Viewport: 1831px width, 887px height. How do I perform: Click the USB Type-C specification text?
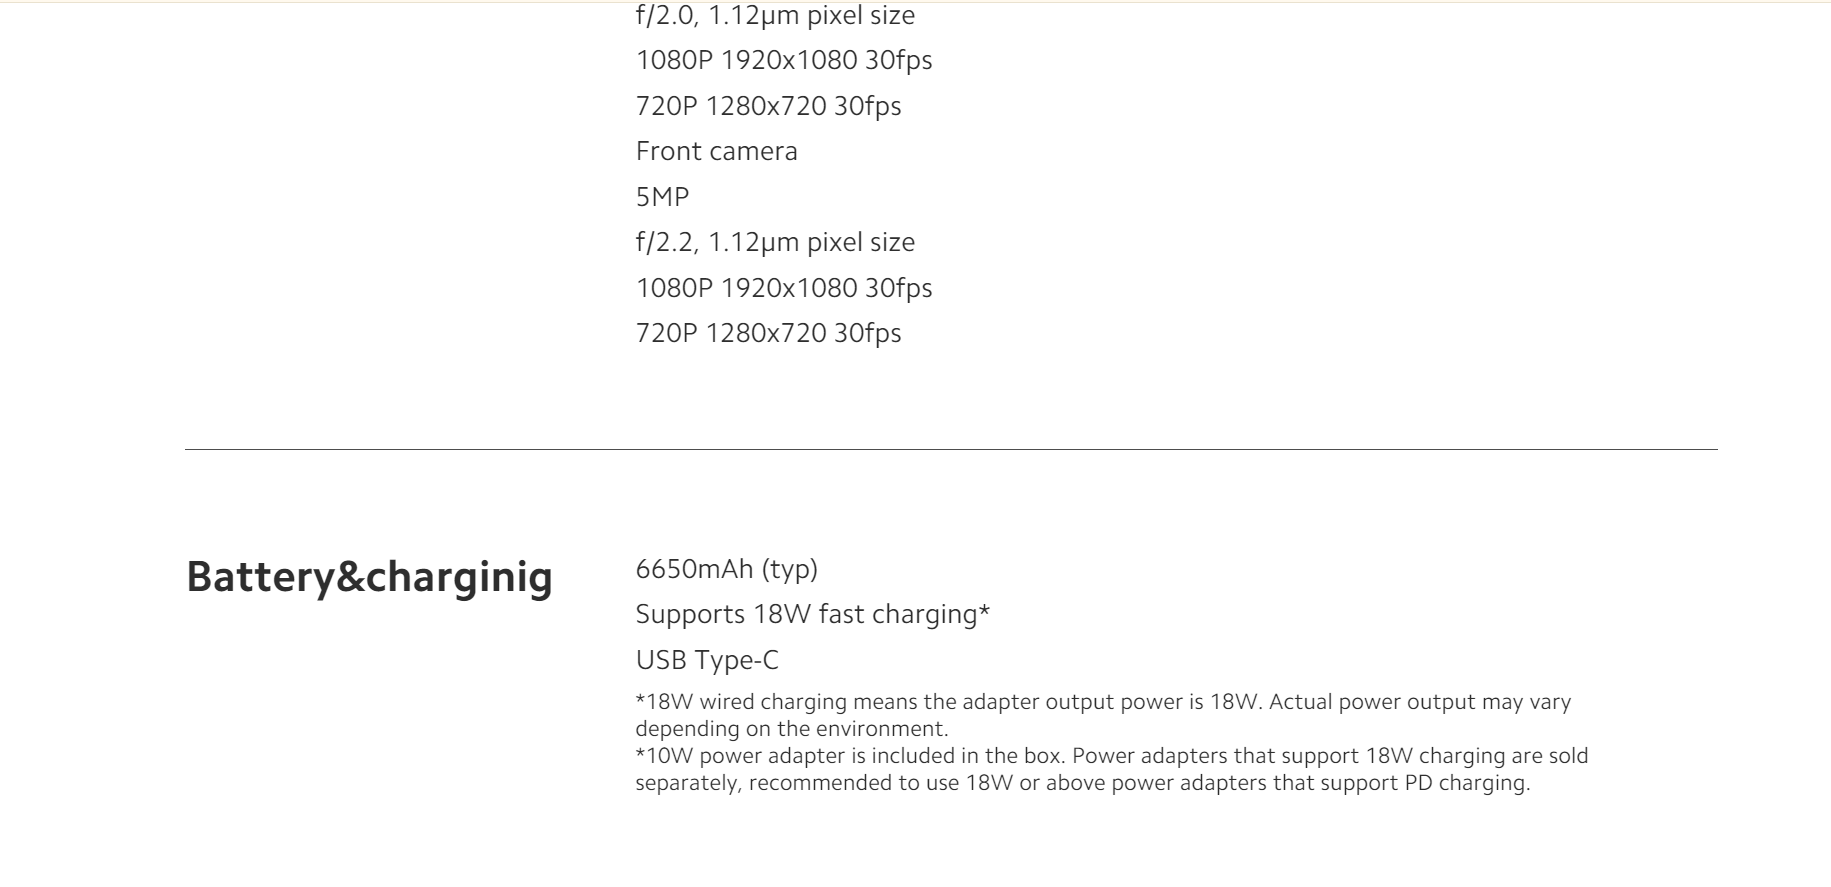[707, 660]
